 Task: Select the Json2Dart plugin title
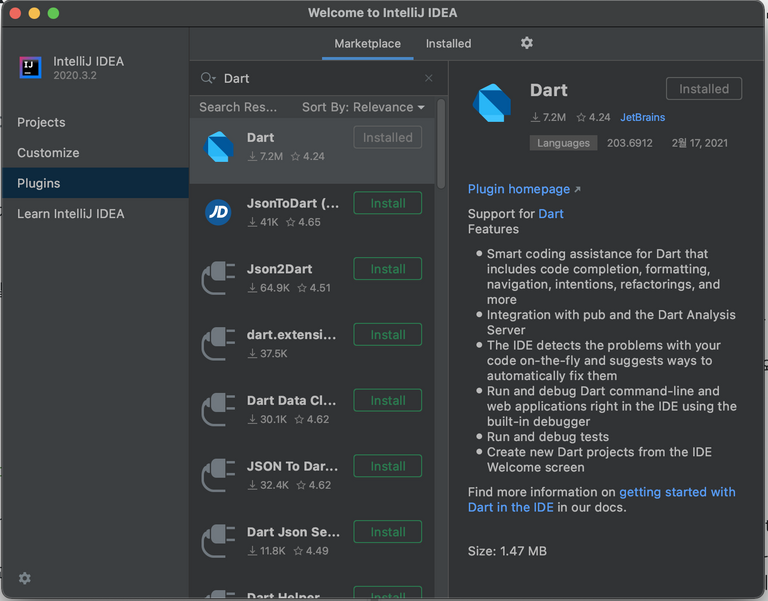[x=279, y=269]
